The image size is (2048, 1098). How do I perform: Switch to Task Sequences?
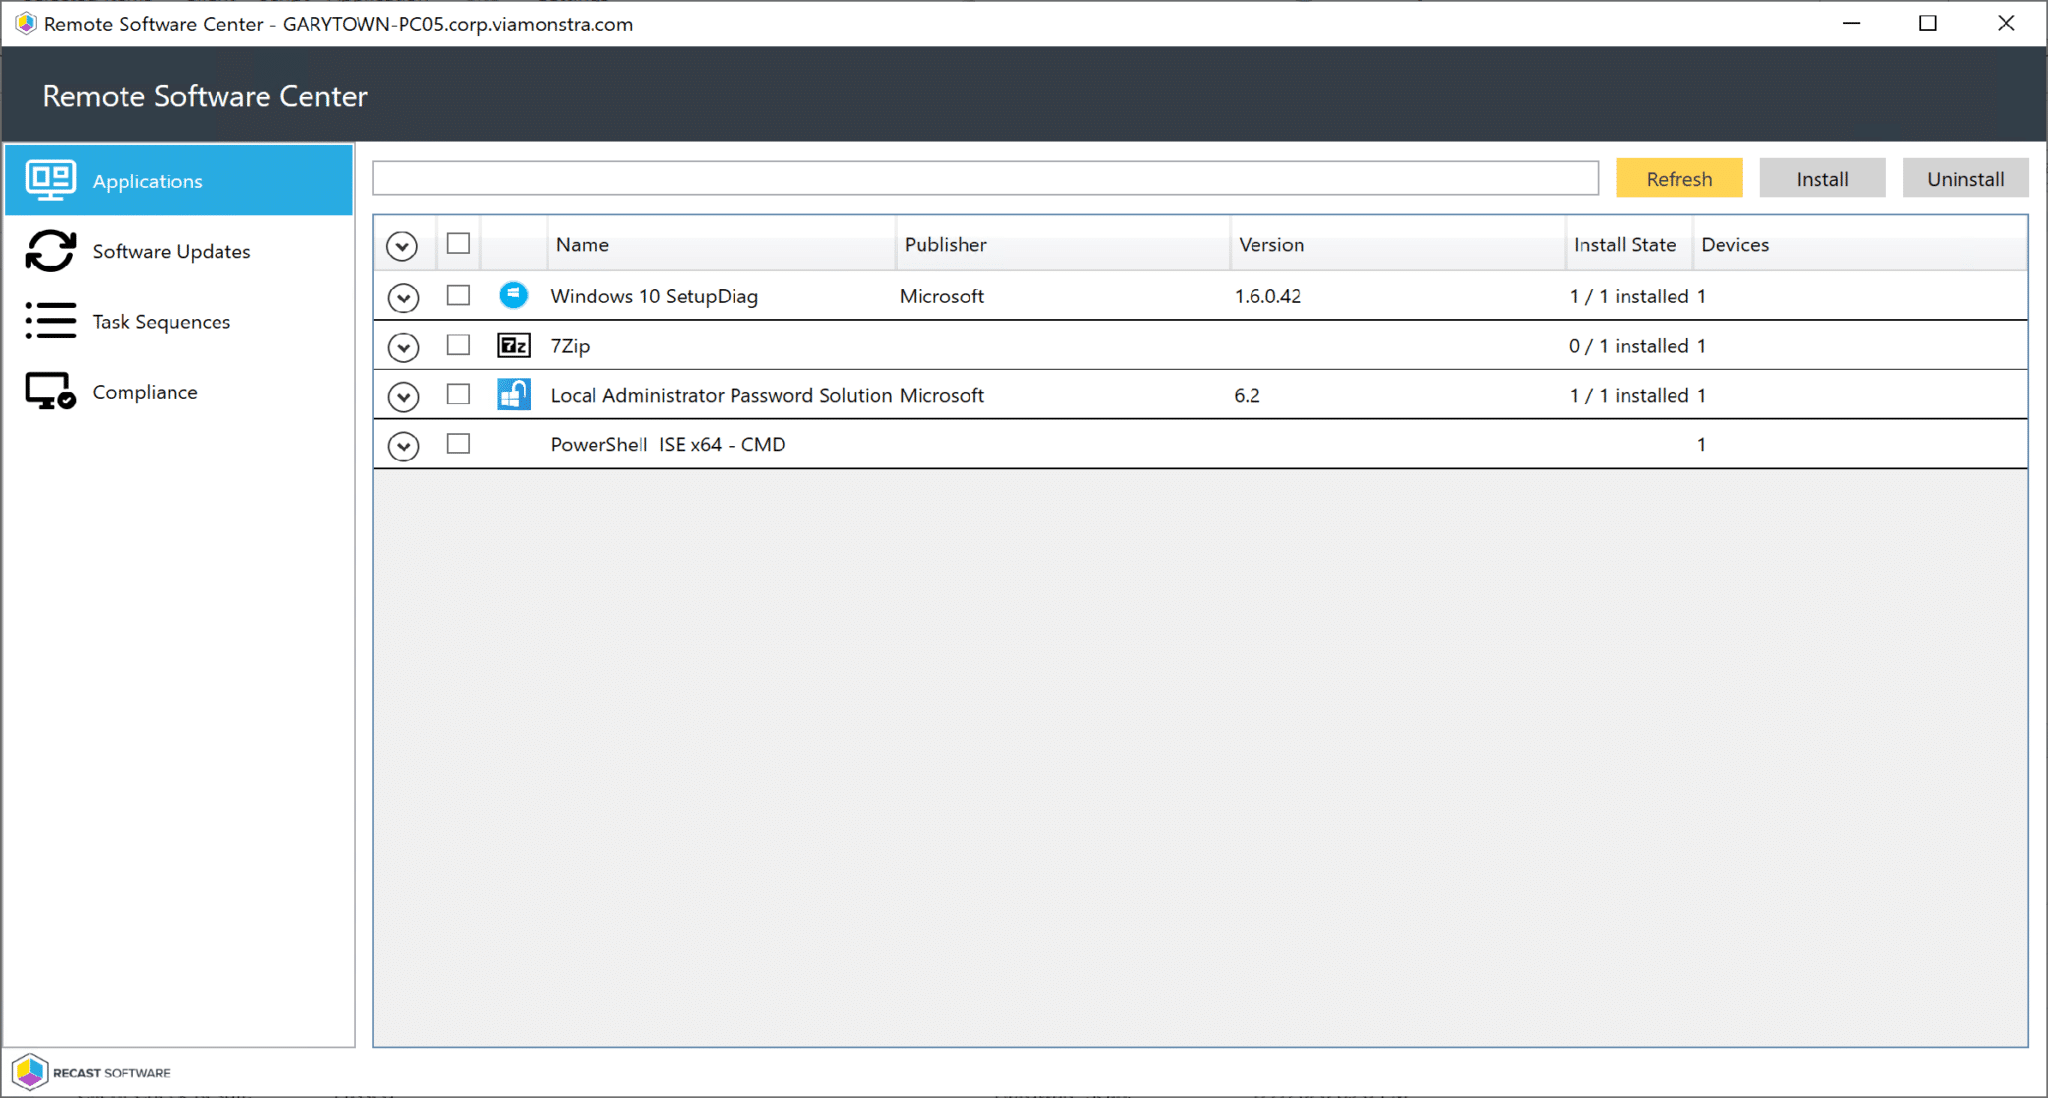(179, 321)
